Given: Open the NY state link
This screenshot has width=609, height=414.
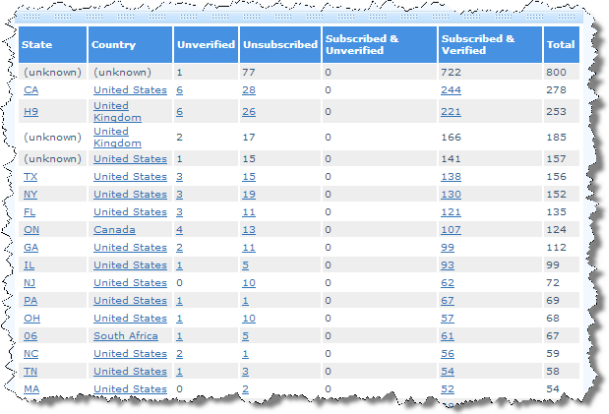Looking at the screenshot, I should [x=31, y=194].
